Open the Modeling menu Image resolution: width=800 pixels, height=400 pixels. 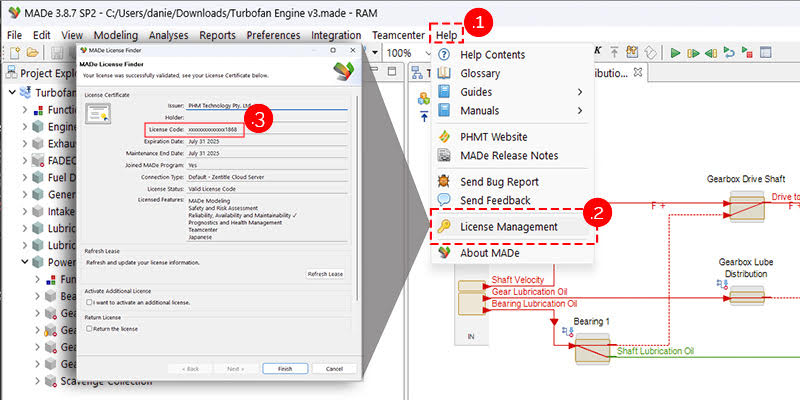[x=116, y=35]
